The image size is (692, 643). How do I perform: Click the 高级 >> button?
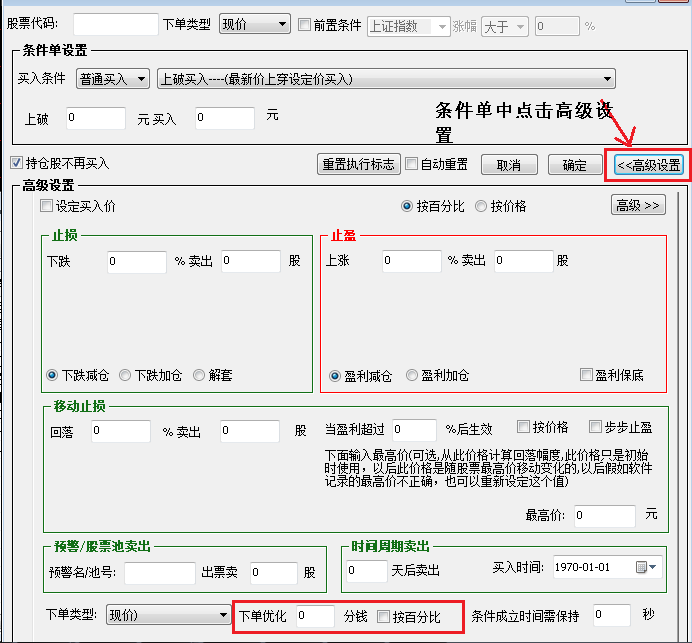638,205
